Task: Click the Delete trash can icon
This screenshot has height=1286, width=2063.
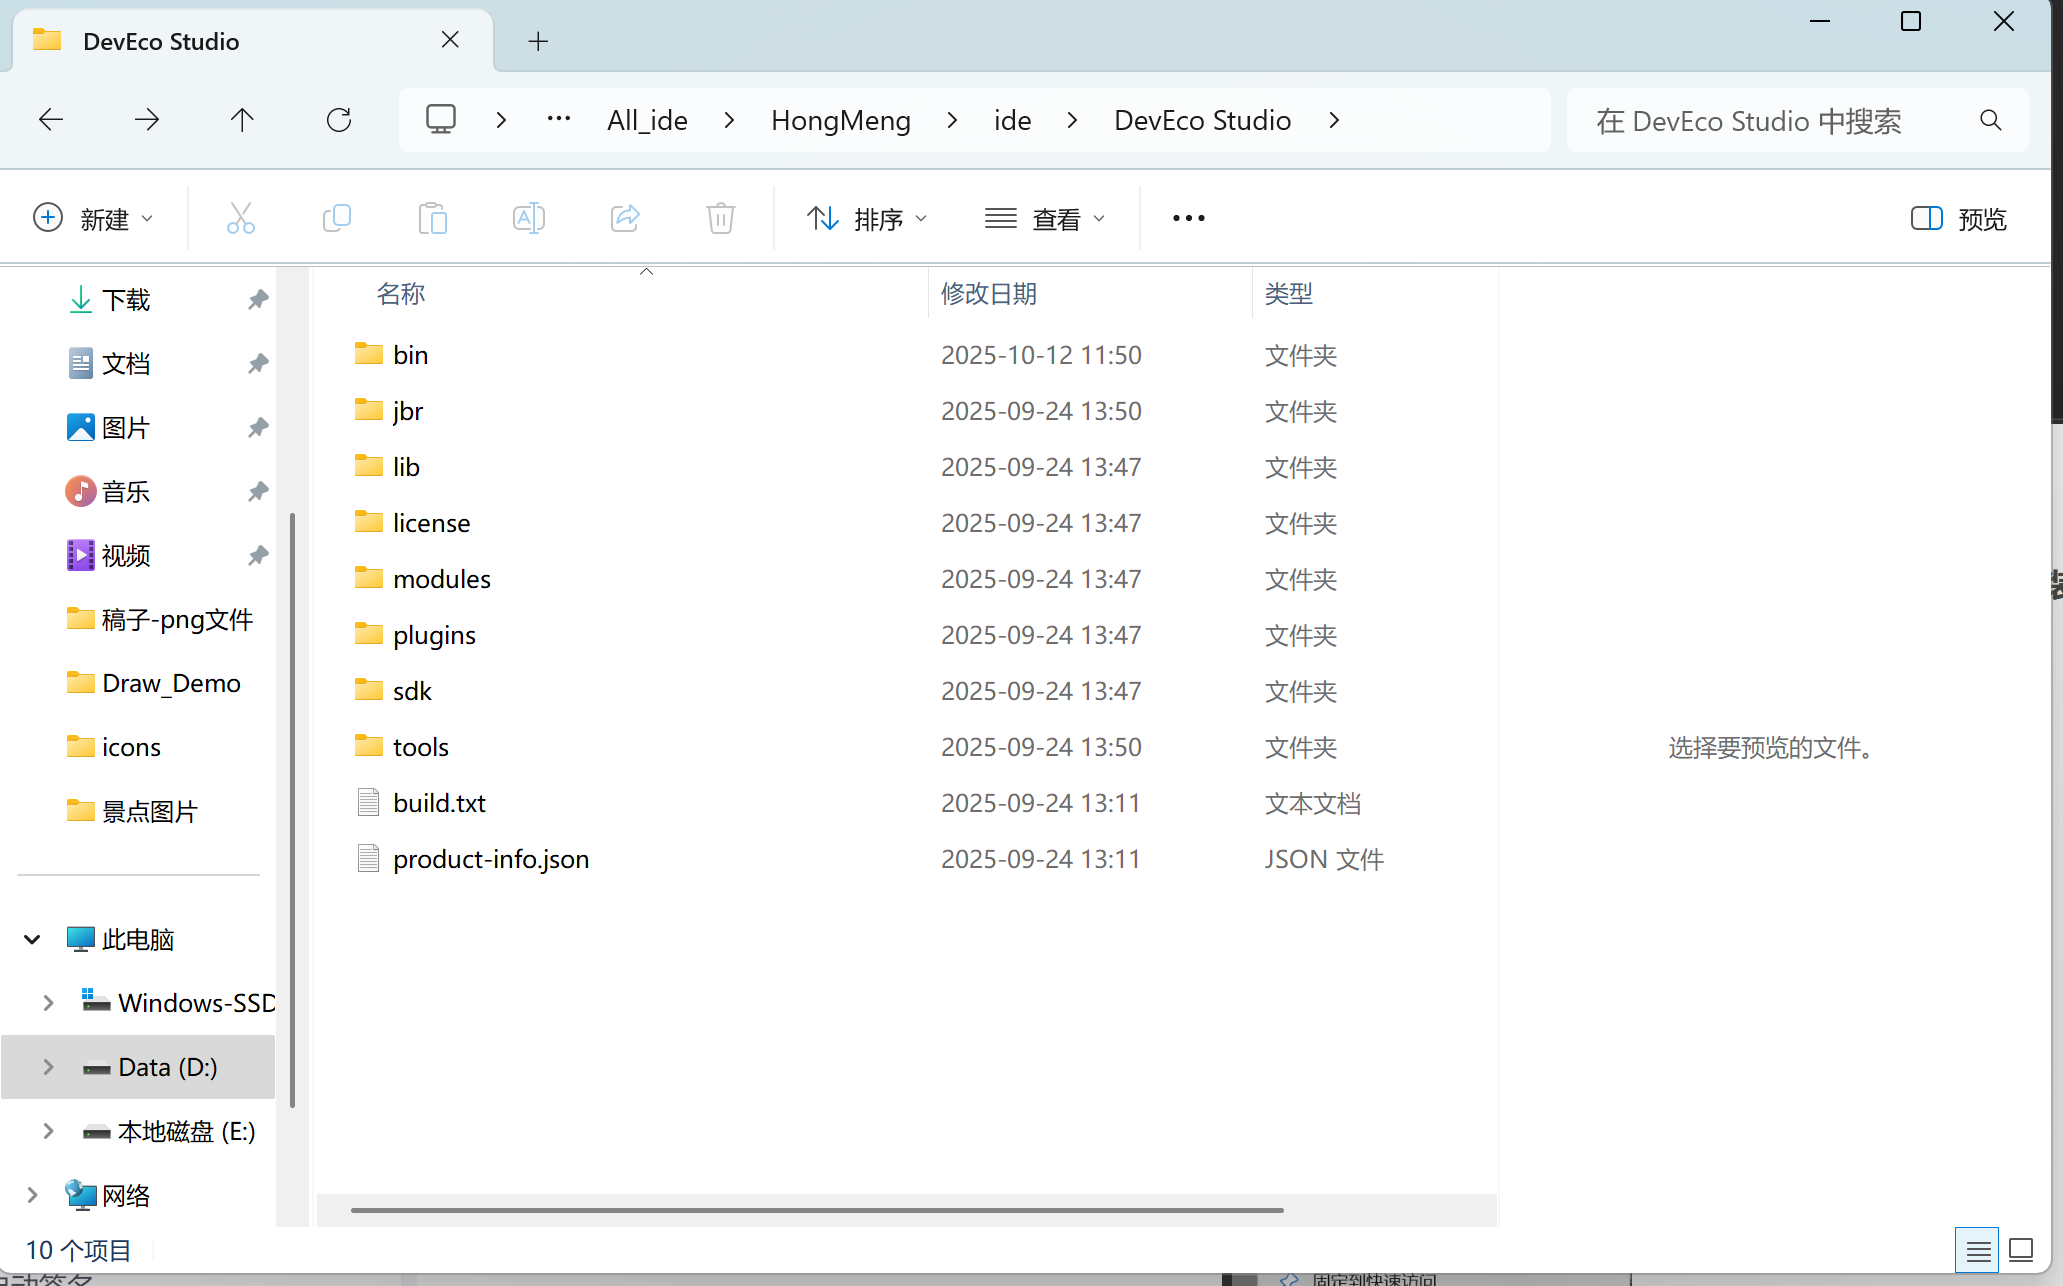Action: pyautogui.click(x=720, y=218)
